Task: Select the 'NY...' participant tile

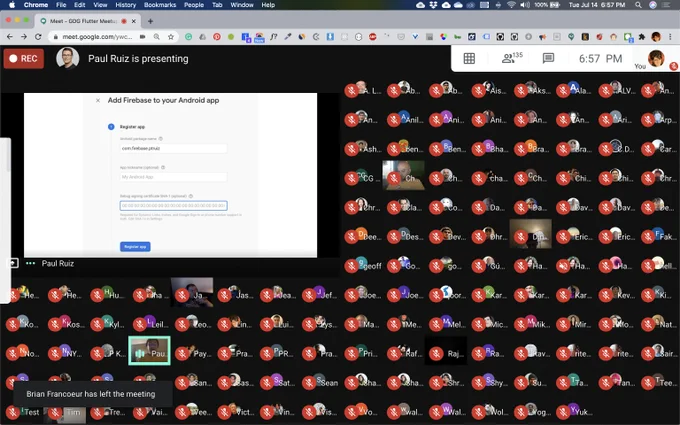Action: pyautogui.click(x=65, y=351)
